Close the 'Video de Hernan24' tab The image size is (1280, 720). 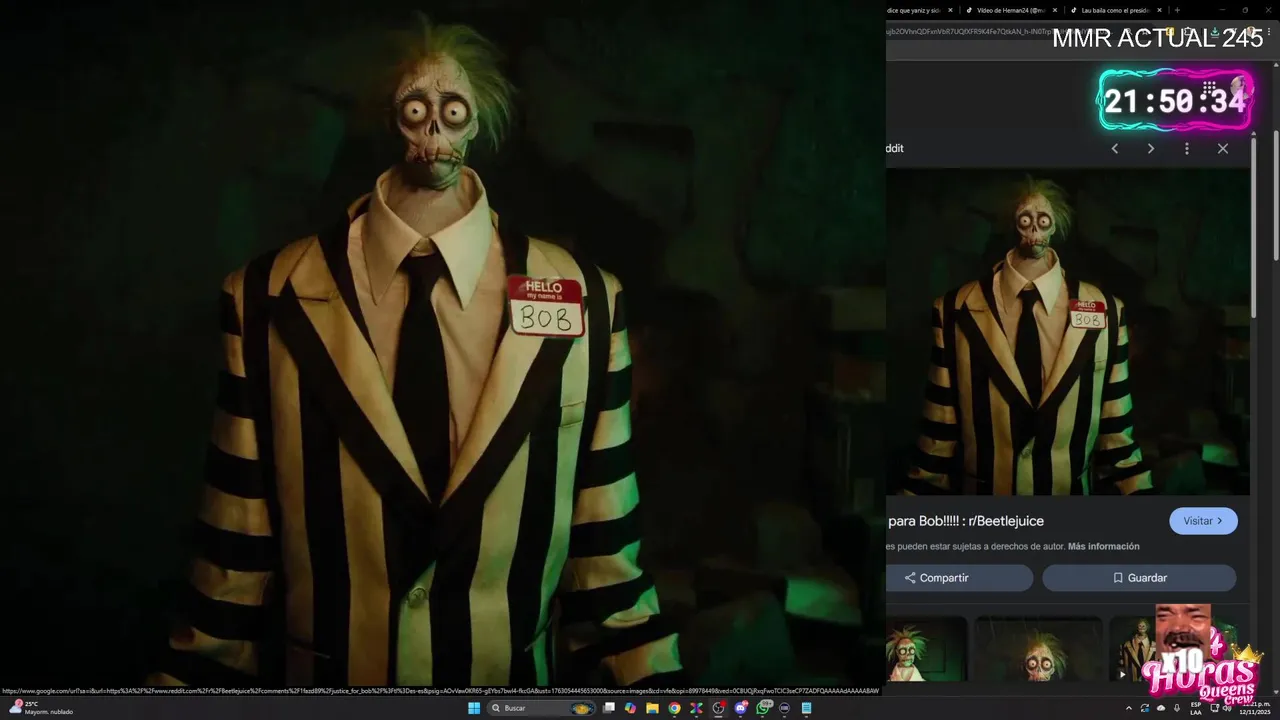[1056, 10]
